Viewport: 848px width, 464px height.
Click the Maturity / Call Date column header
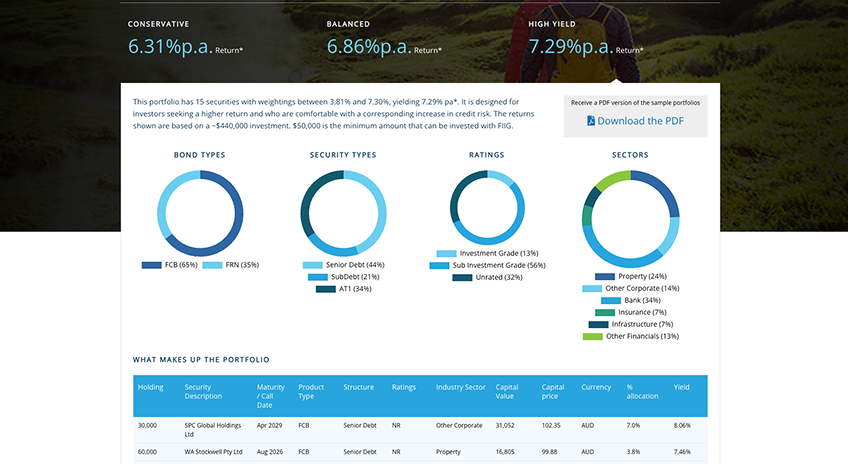coord(270,396)
